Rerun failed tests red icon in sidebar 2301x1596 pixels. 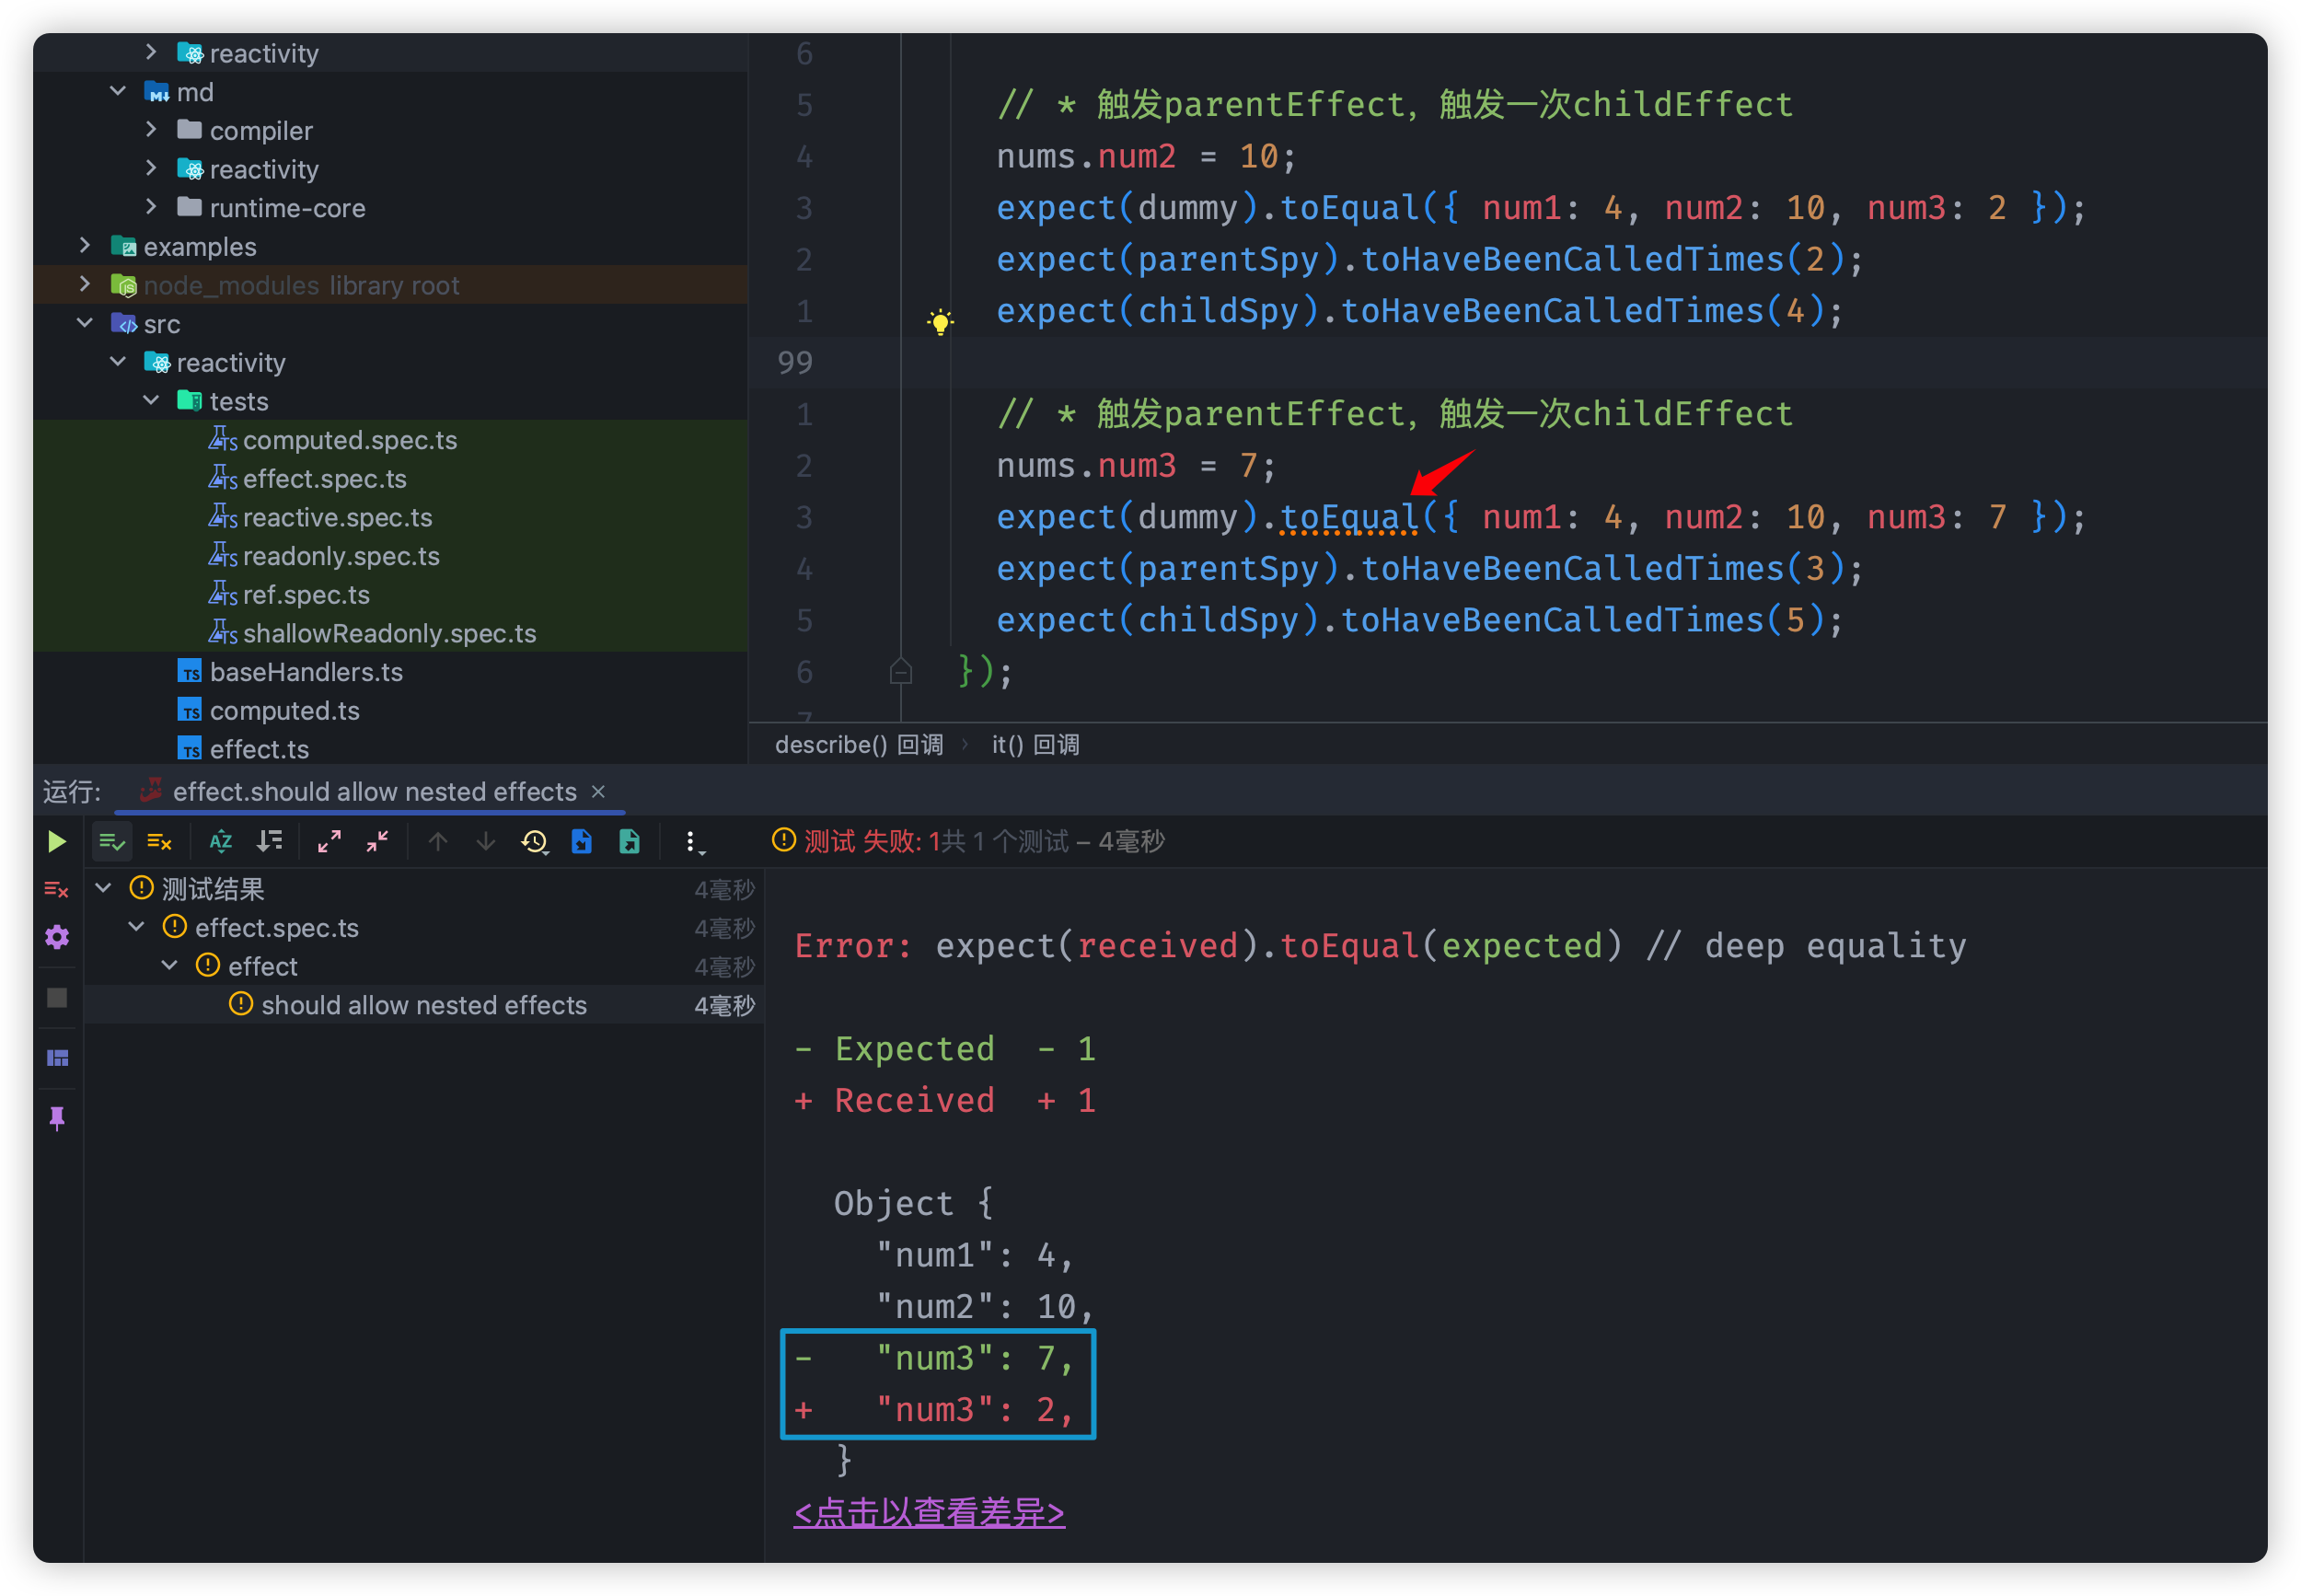point(57,889)
